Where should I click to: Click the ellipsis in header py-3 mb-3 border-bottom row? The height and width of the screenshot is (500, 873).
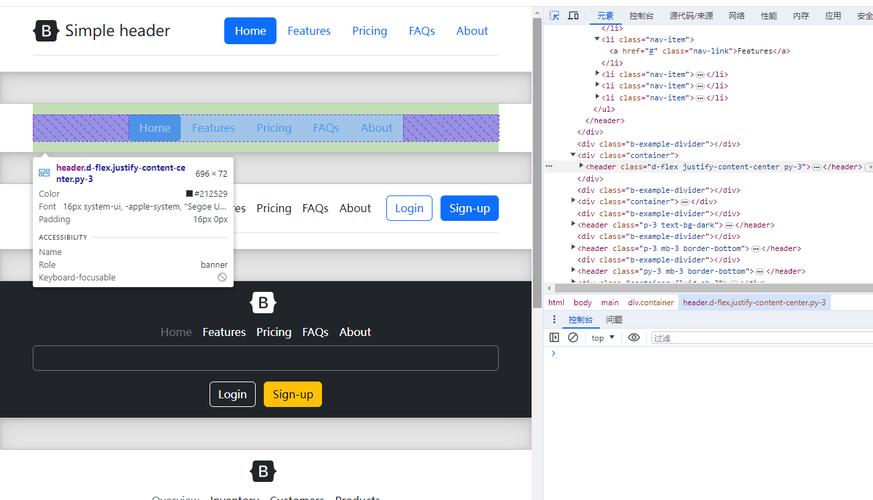pyautogui.click(x=759, y=271)
